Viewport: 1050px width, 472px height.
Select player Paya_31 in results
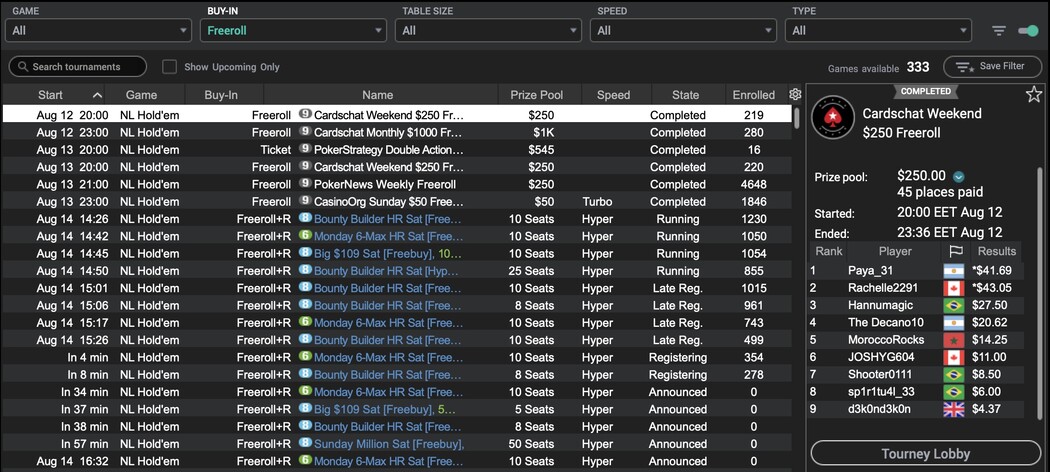[870, 270]
